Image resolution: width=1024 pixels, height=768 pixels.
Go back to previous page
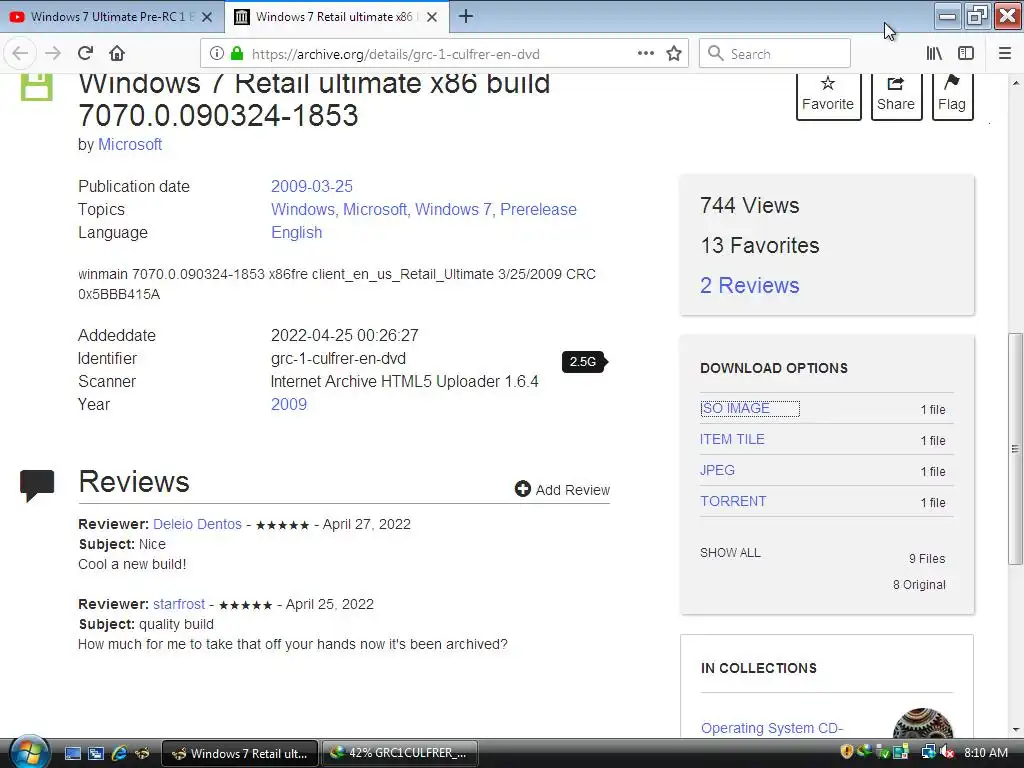[20, 54]
